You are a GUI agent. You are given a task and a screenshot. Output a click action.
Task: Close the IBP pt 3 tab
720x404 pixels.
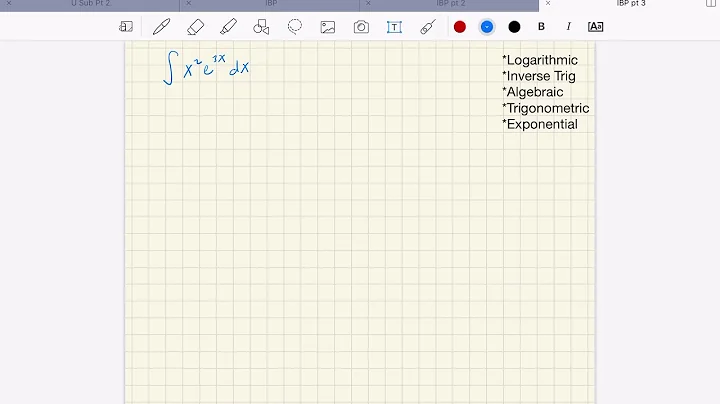(x=548, y=3)
